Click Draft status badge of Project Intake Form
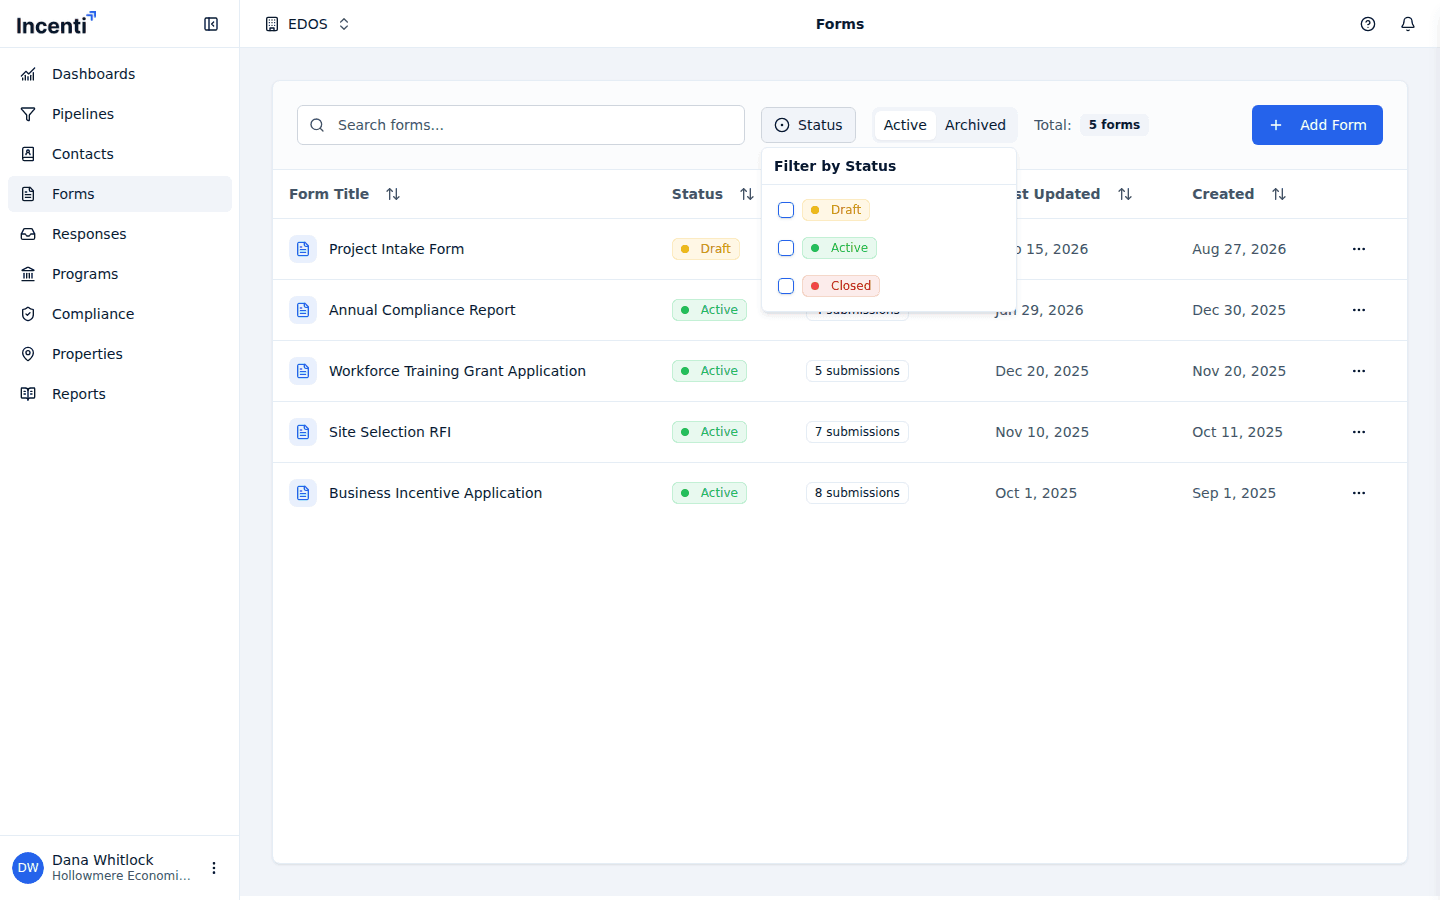The width and height of the screenshot is (1440, 900). pos(706,249)
